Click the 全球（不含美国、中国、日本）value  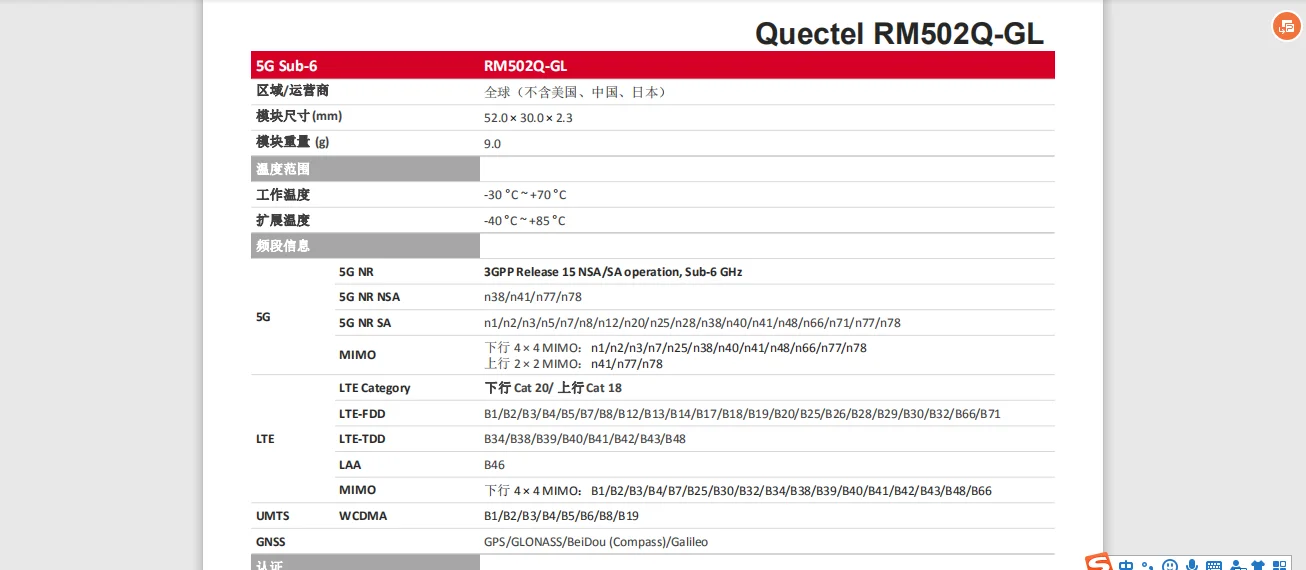575,92
